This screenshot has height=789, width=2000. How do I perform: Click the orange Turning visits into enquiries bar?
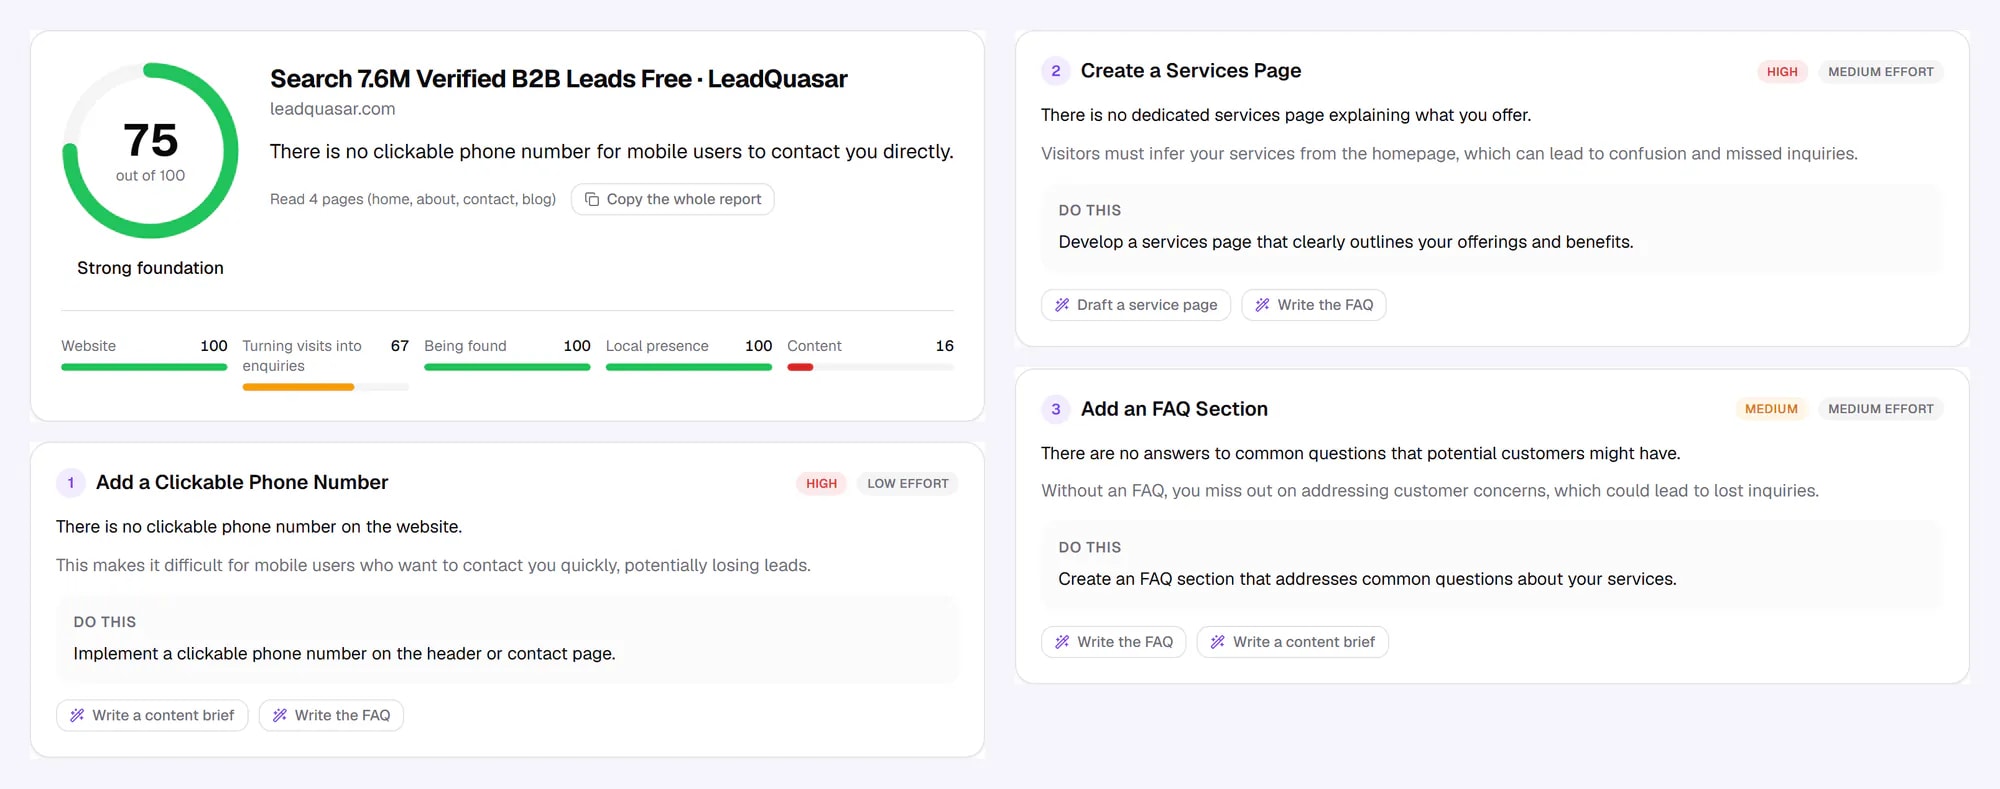[x=298, y=387]
